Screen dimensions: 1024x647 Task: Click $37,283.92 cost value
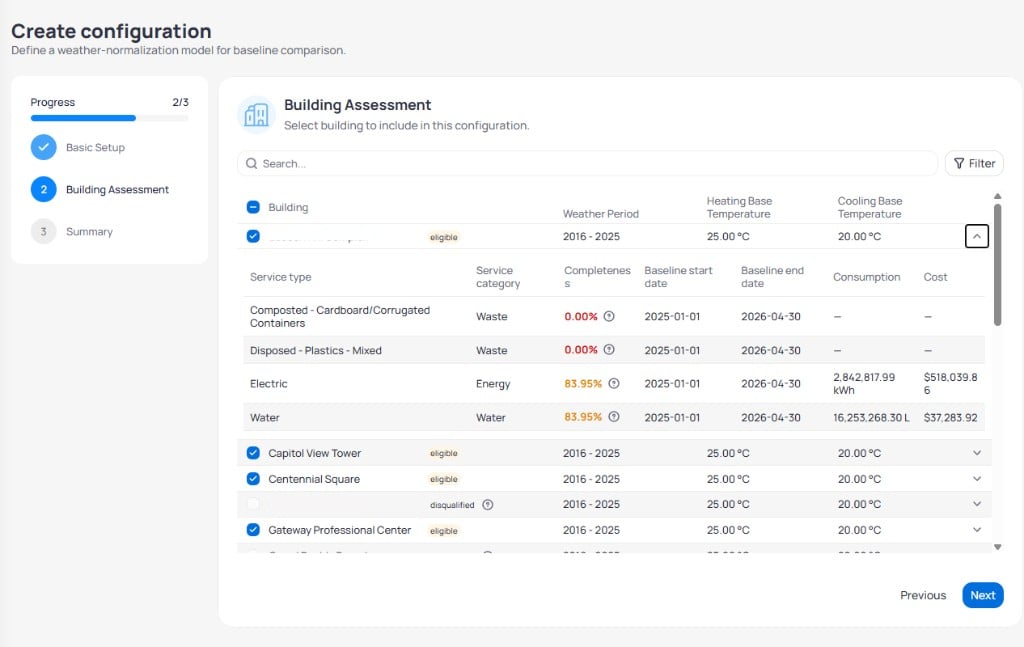[x=950, y=417]
